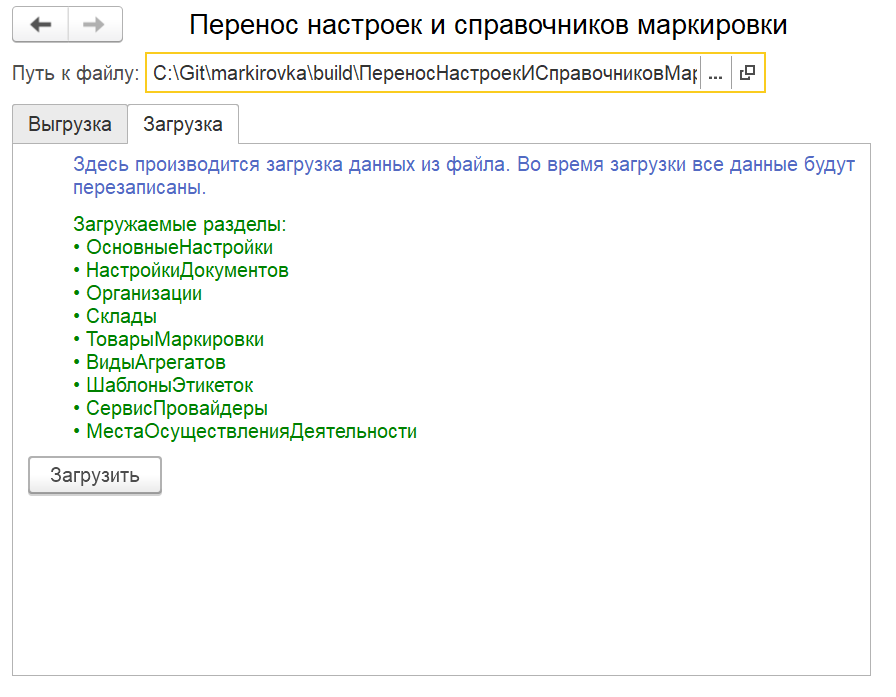Switch to the Выгрузка tab
This screenshot has width=896, height=697.
click(70, 124)
